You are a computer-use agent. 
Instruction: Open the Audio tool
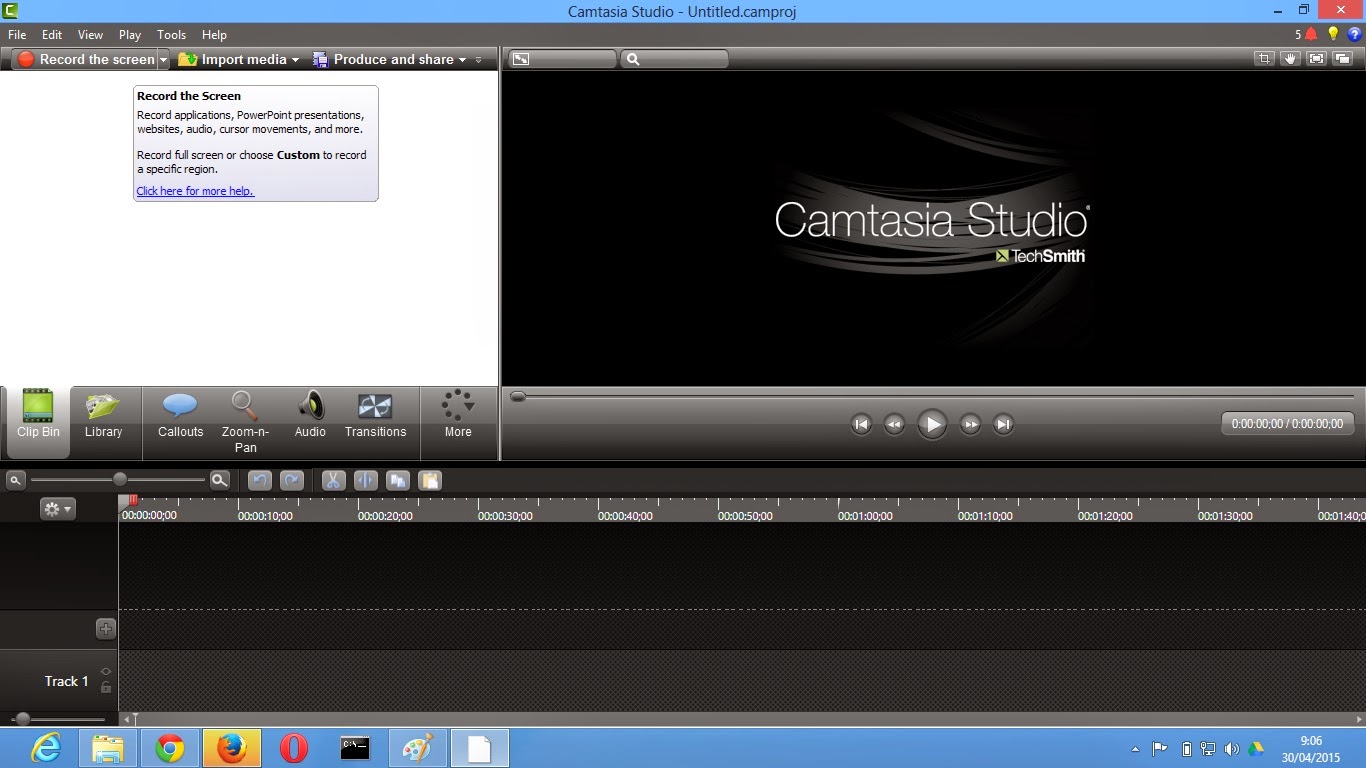(310, 415)
